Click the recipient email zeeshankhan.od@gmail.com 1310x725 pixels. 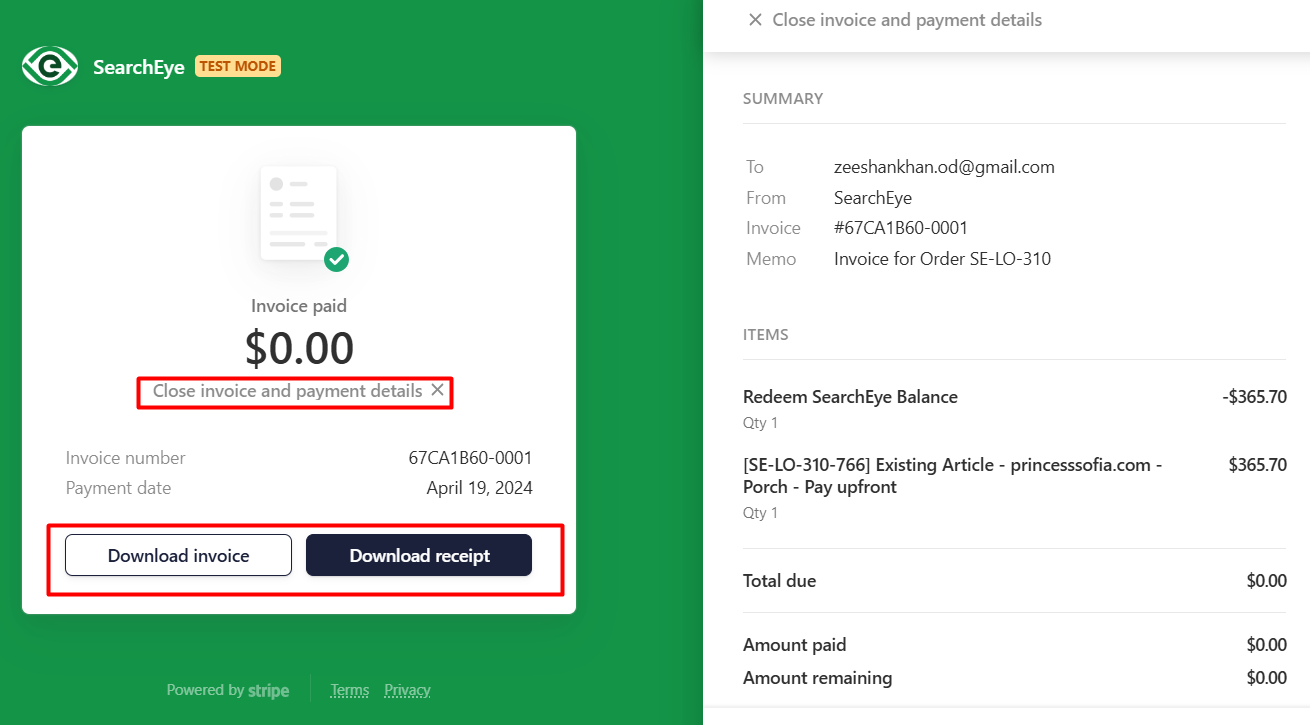coord(944,167)
